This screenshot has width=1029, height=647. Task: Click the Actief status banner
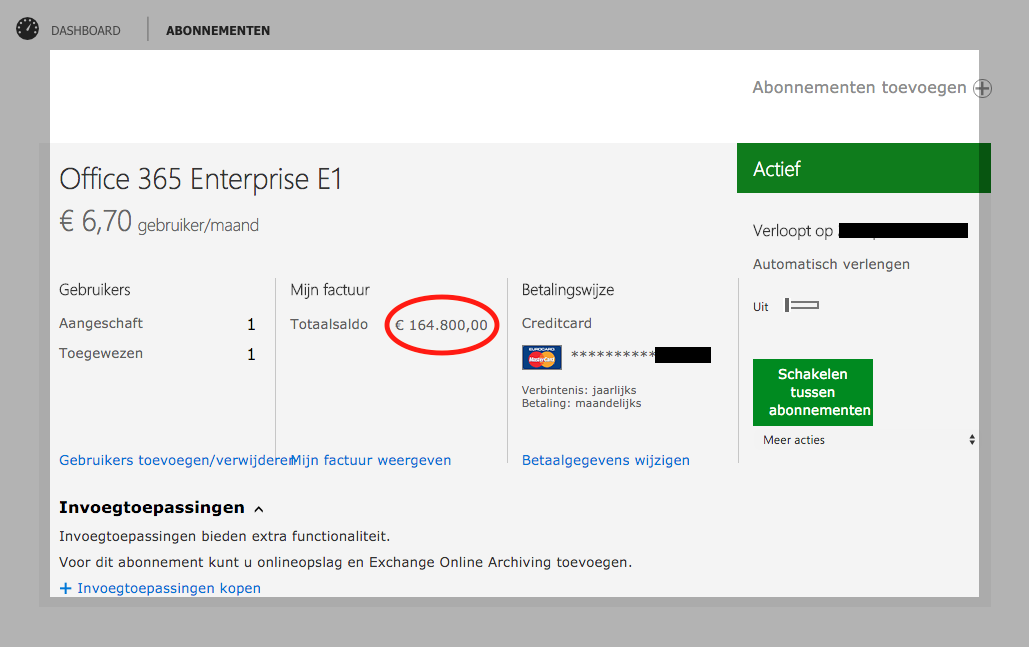pos(864,168)
